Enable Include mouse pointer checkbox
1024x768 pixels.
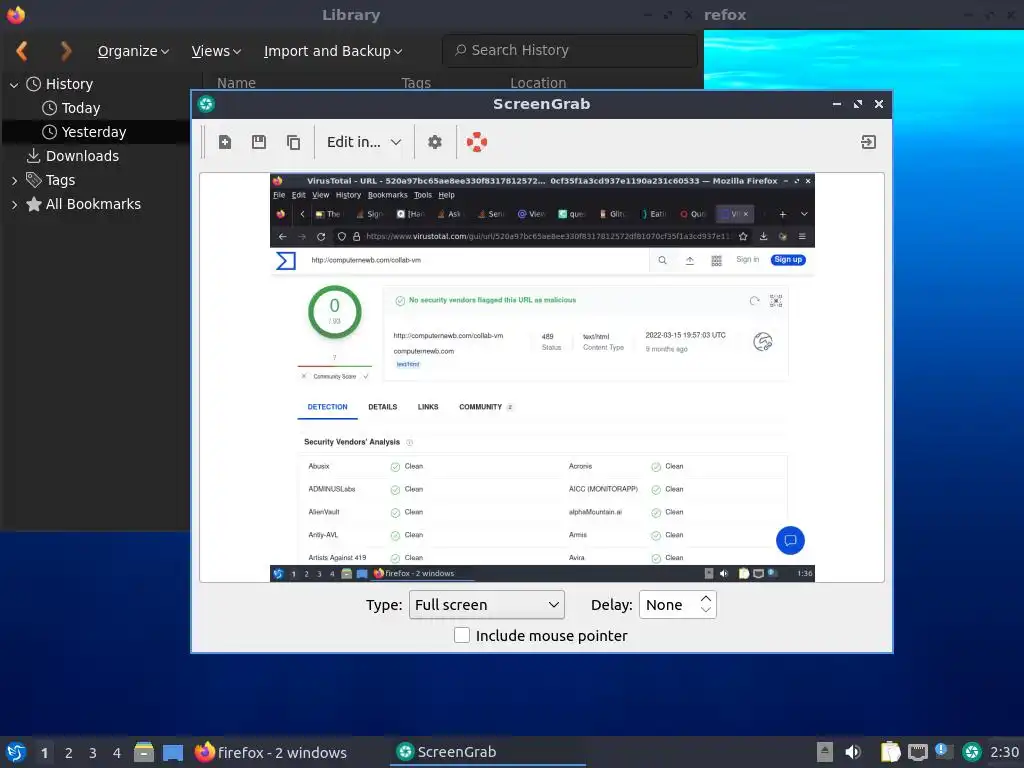462,635
